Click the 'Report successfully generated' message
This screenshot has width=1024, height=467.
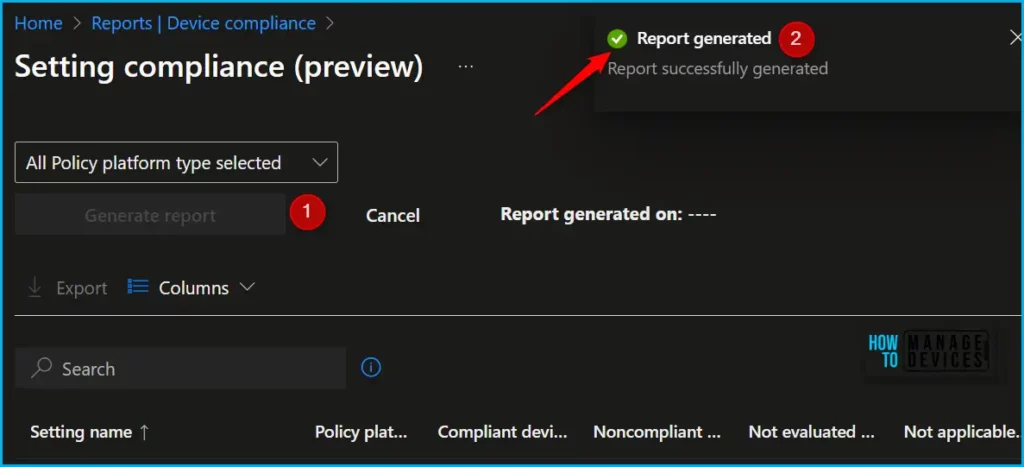tap(718, 68)
